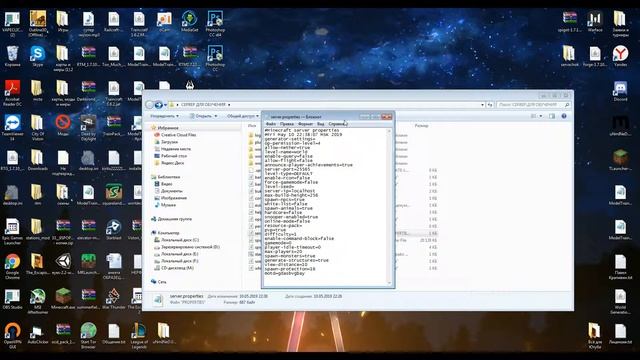This screenshot has height=360, width=640.
Task: Click the Skype desktop icon
Action: [x=37, y=57]
